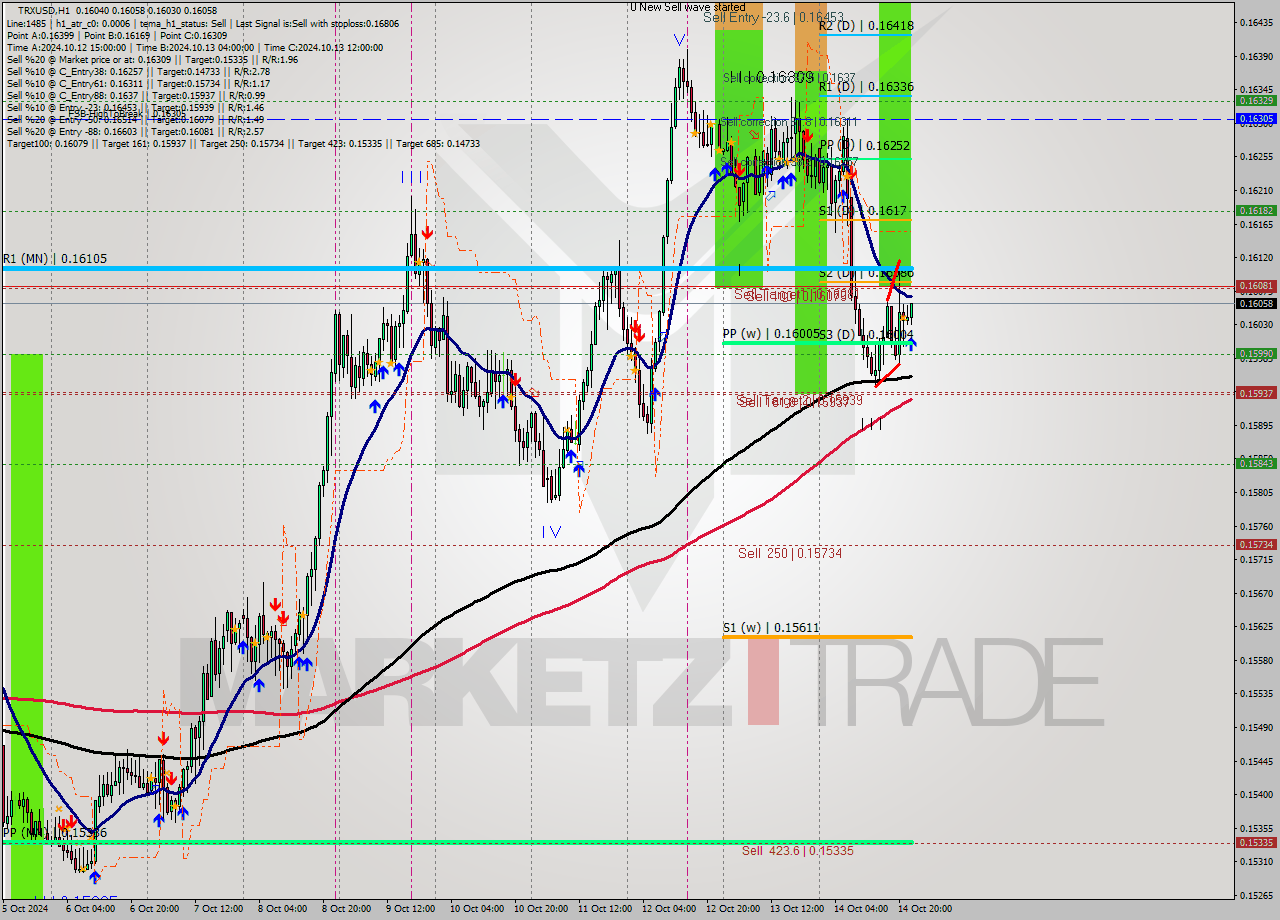Select the 'R1 (D) | 0.16336' resistance label
This screenshot has height=920, width=1280.
(x=866, y=87)
